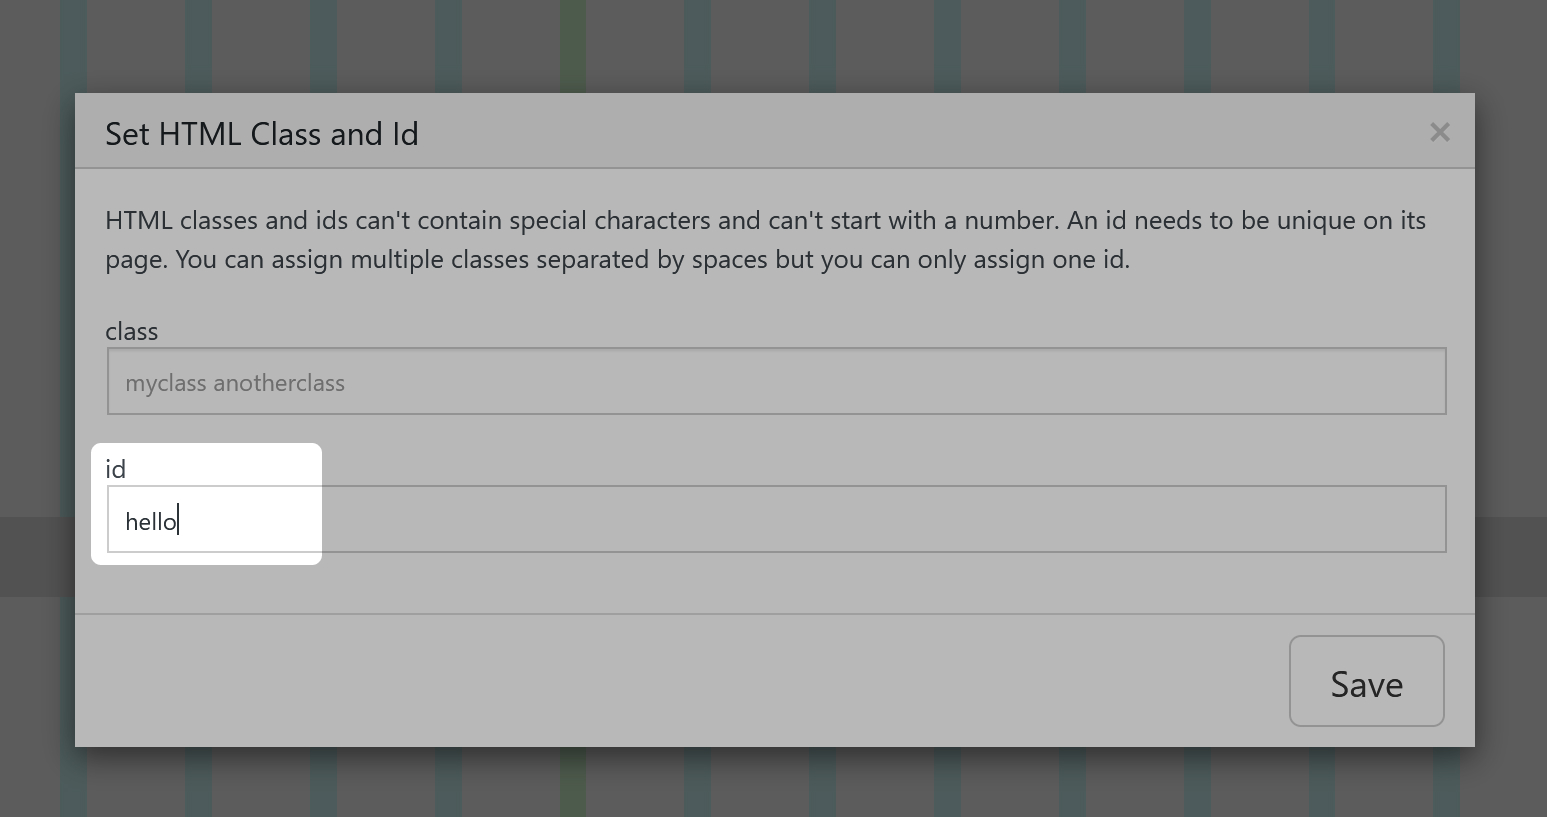The image size is (1547, 817).
Task: Click the "id" field label
Action: (116, 469)
